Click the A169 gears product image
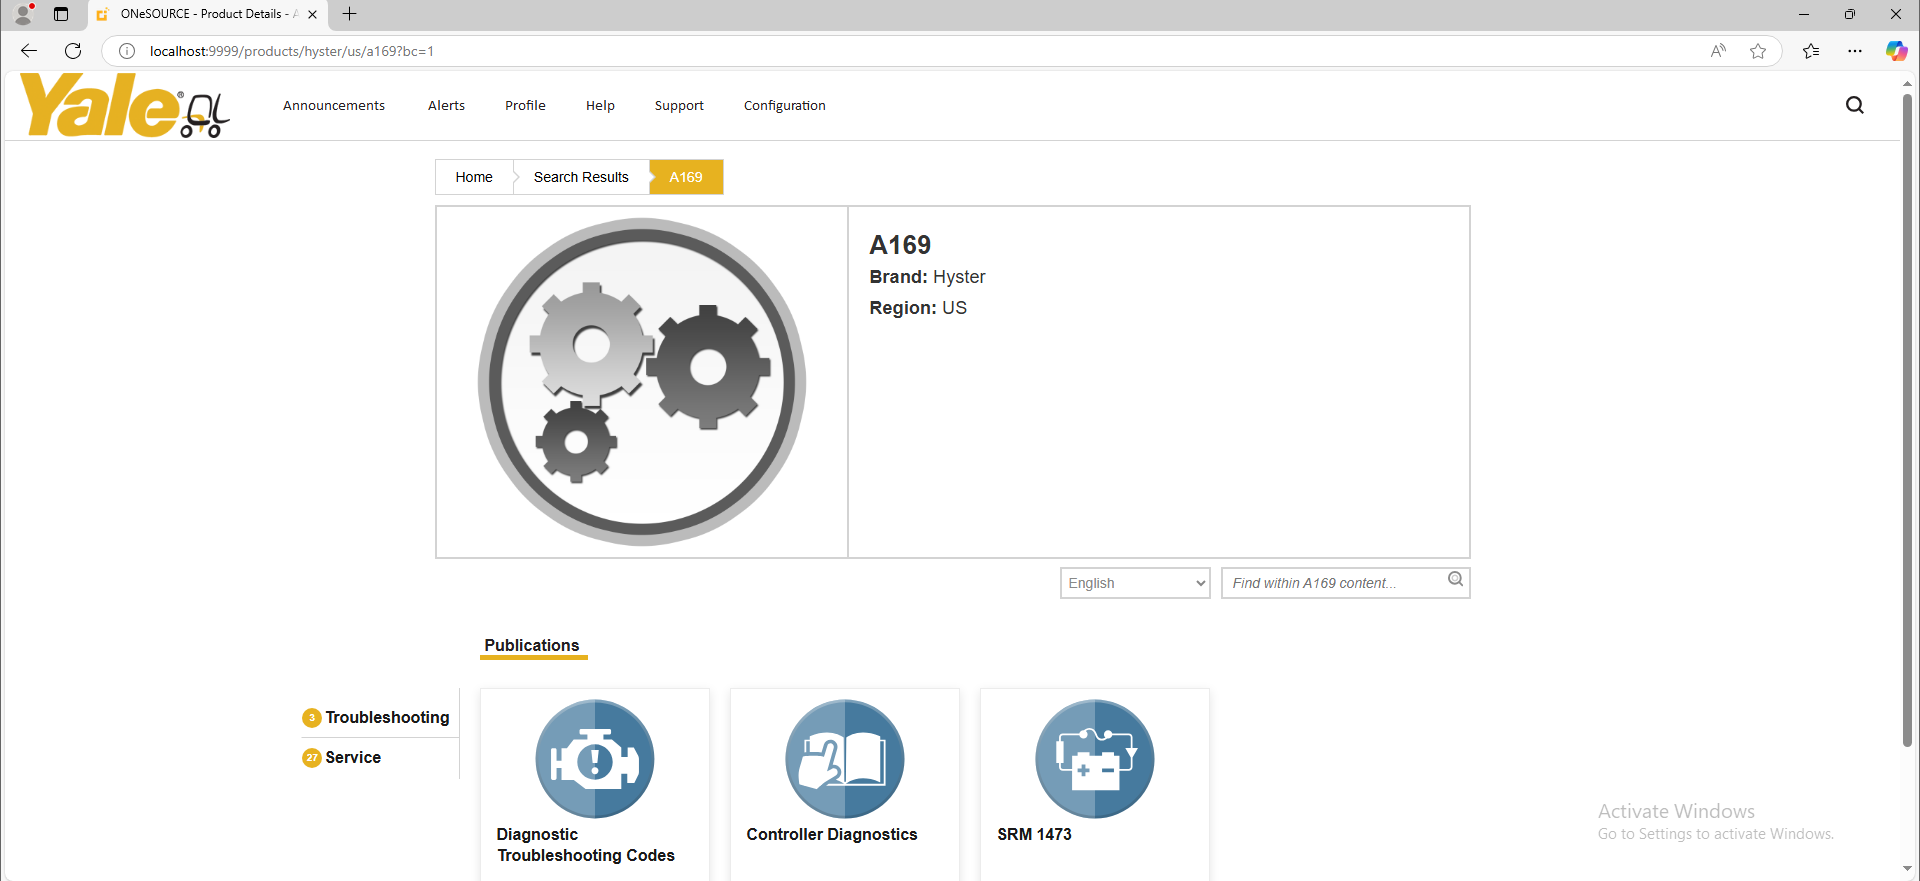The height and width of the screenshot is (881, 1920). [642, 382]
